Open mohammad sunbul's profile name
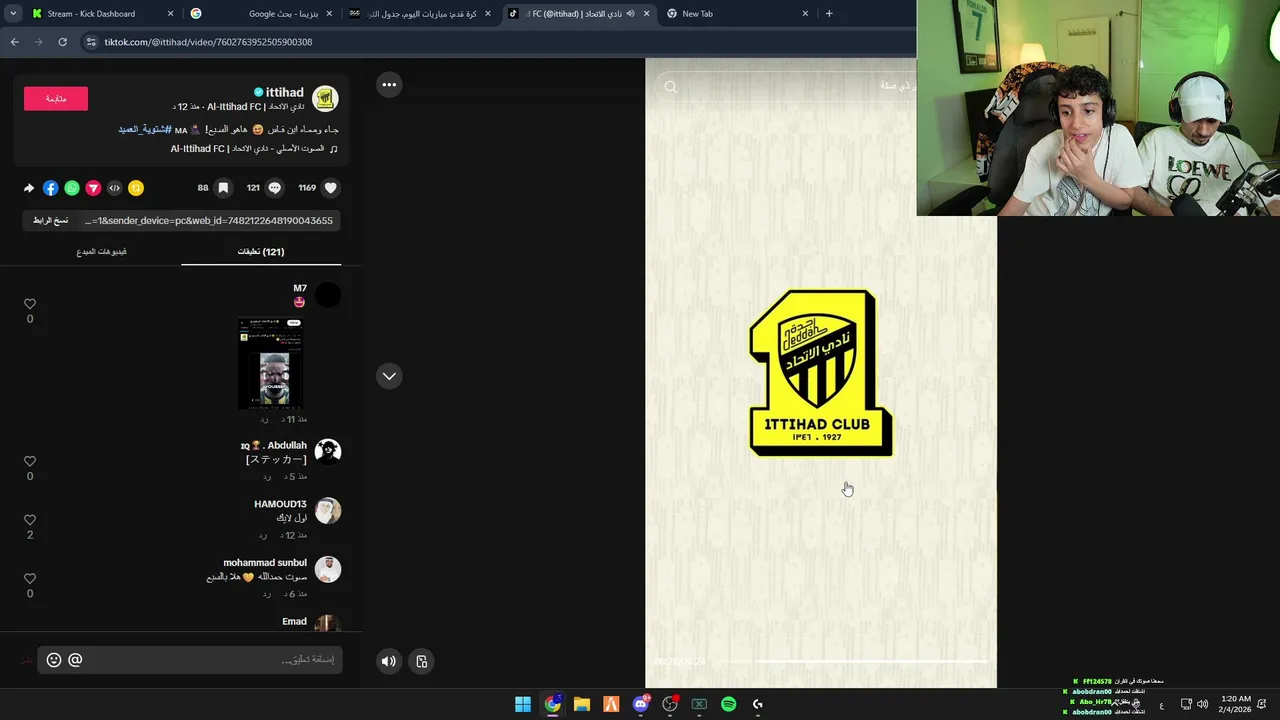 coord(265,563)
